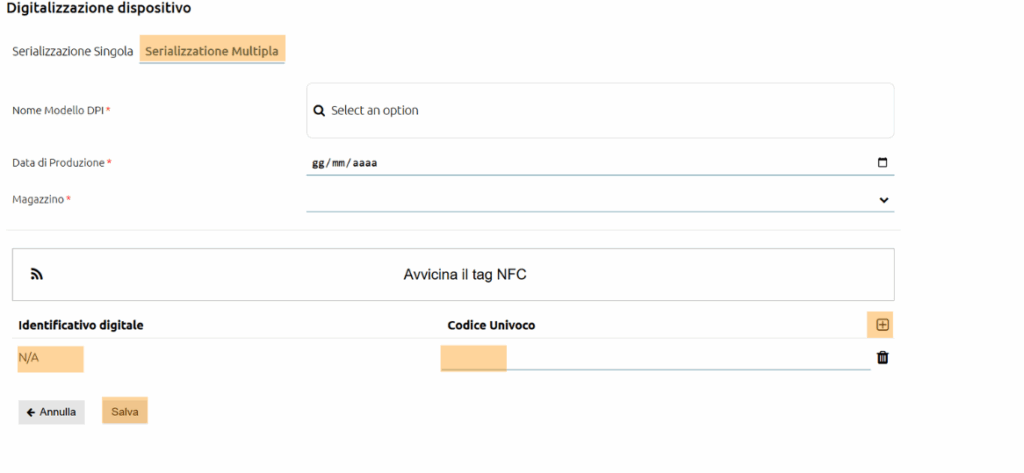This screenshot has width=1024, height=473.
Task: Click the magnifier icon in model search box
Action: click(319, 111)
